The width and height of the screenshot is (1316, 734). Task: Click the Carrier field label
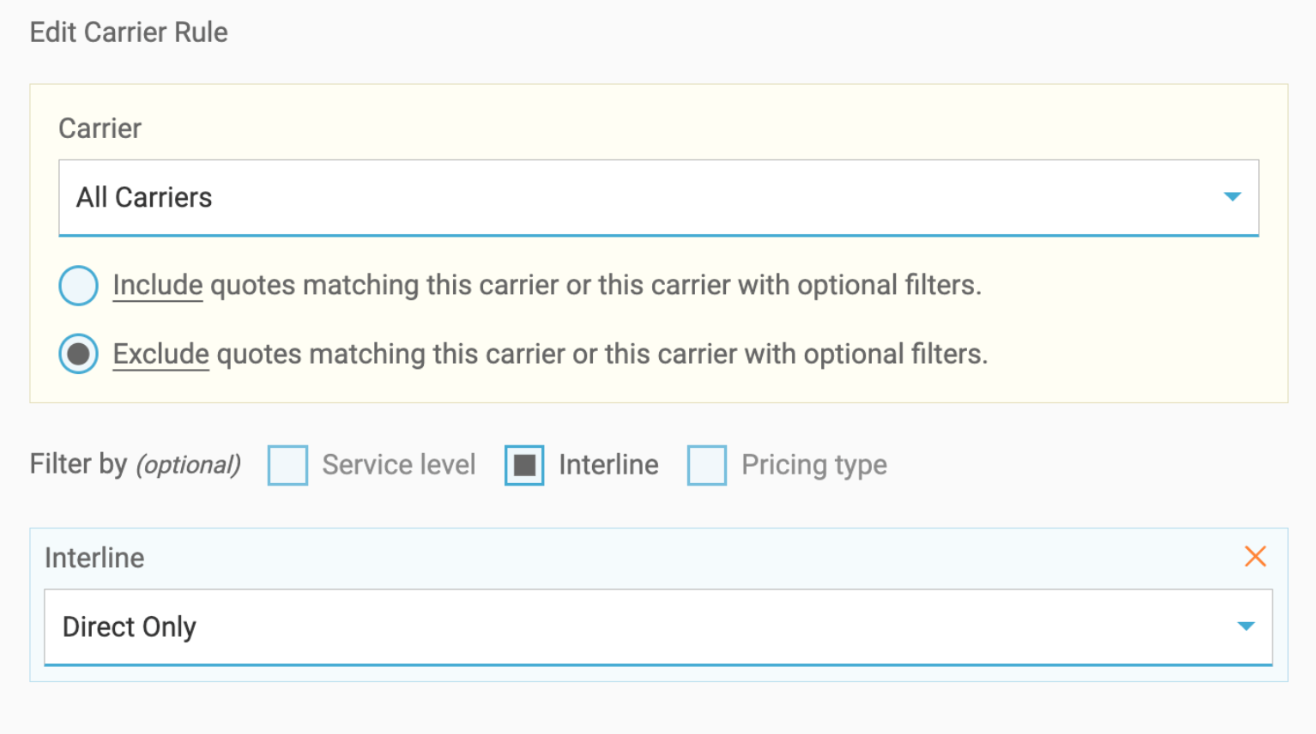[100, 128]
